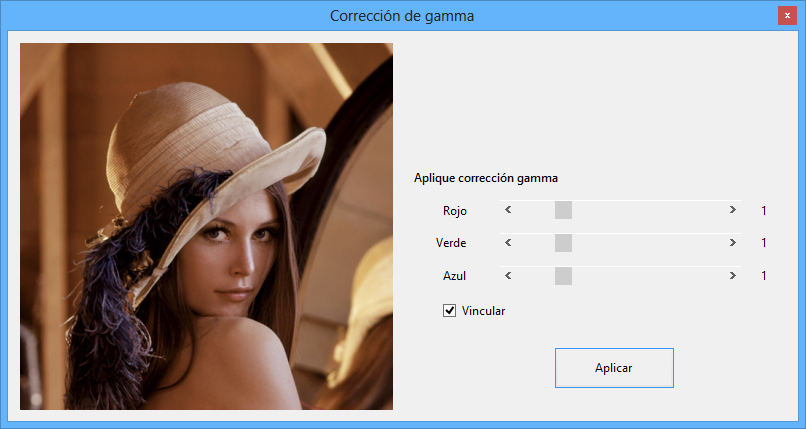Click the right arrow of the Azul slider
The height and width of the screenshot is (429, 806).
tap(732, 276)
